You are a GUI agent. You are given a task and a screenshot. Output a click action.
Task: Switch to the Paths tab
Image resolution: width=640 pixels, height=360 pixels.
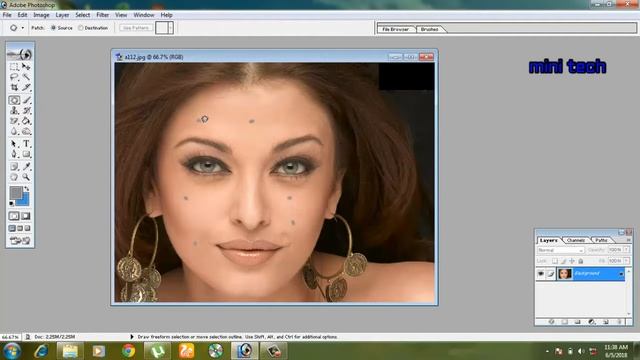pos(601,240)
